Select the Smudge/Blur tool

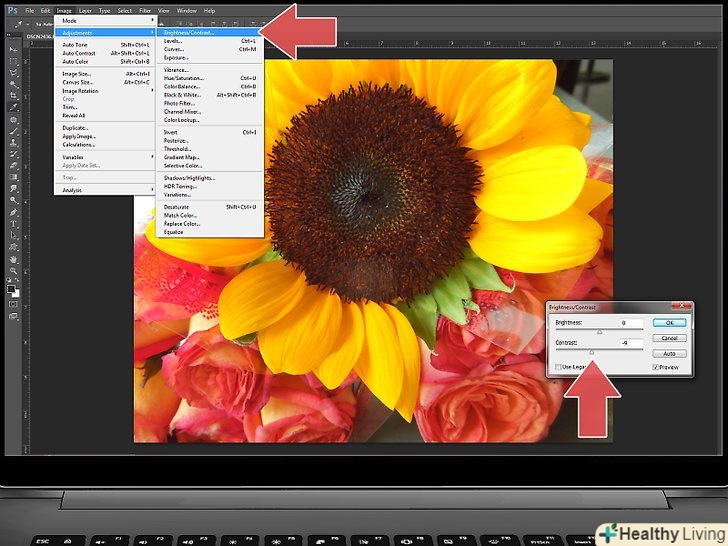point(13,188)
